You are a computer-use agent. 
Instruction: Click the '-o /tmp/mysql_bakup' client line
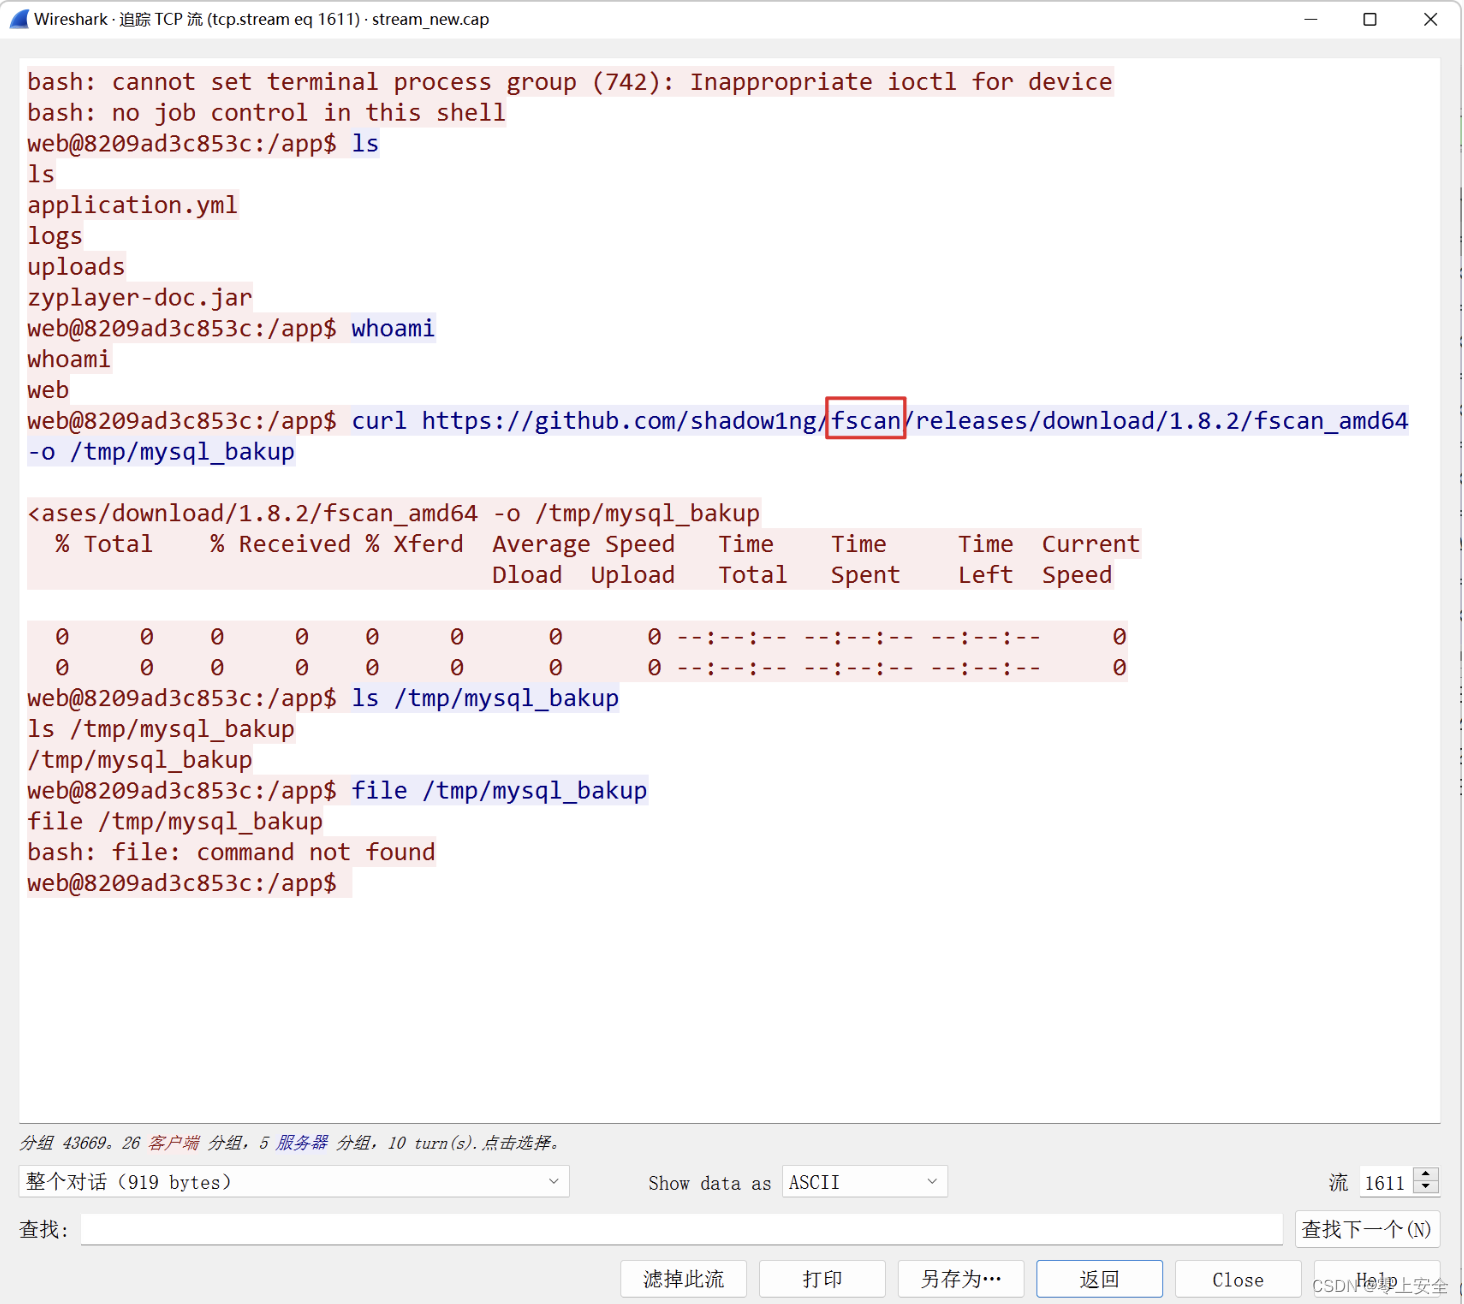(161, 452)
